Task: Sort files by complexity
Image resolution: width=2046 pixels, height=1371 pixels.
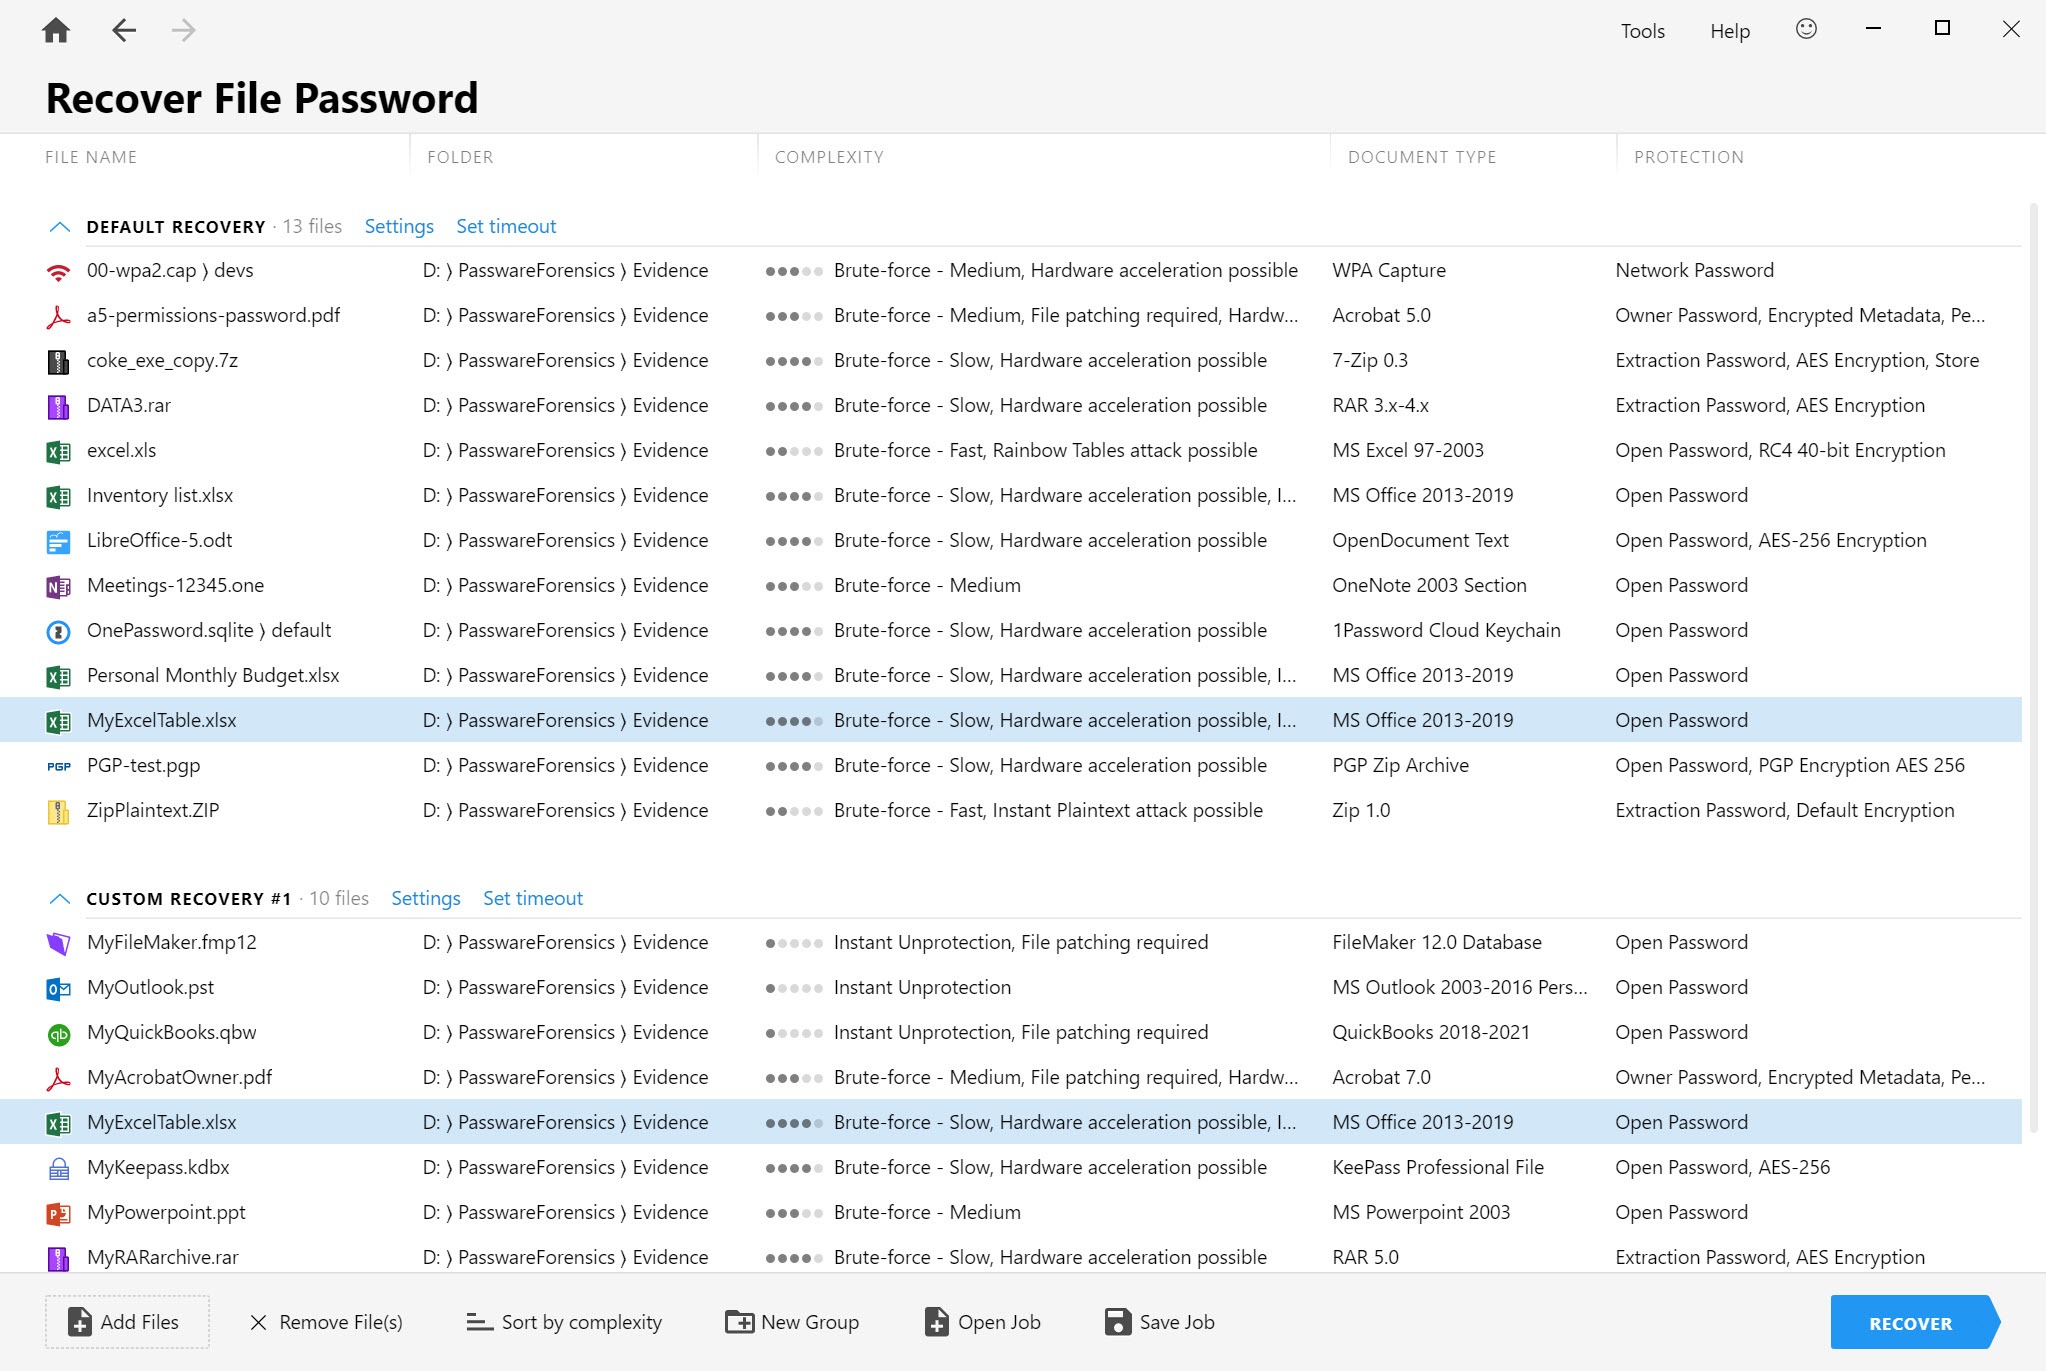Action: [564, 1322]
